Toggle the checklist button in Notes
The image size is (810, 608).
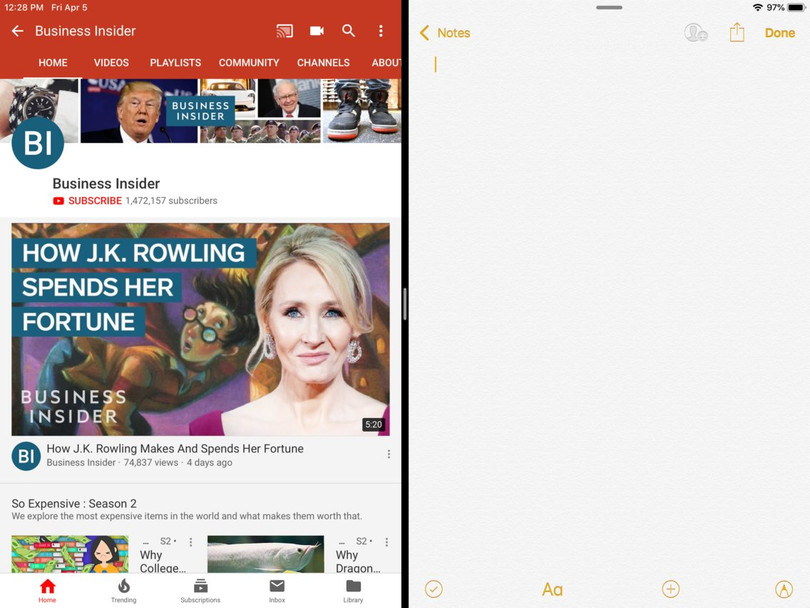433,589
